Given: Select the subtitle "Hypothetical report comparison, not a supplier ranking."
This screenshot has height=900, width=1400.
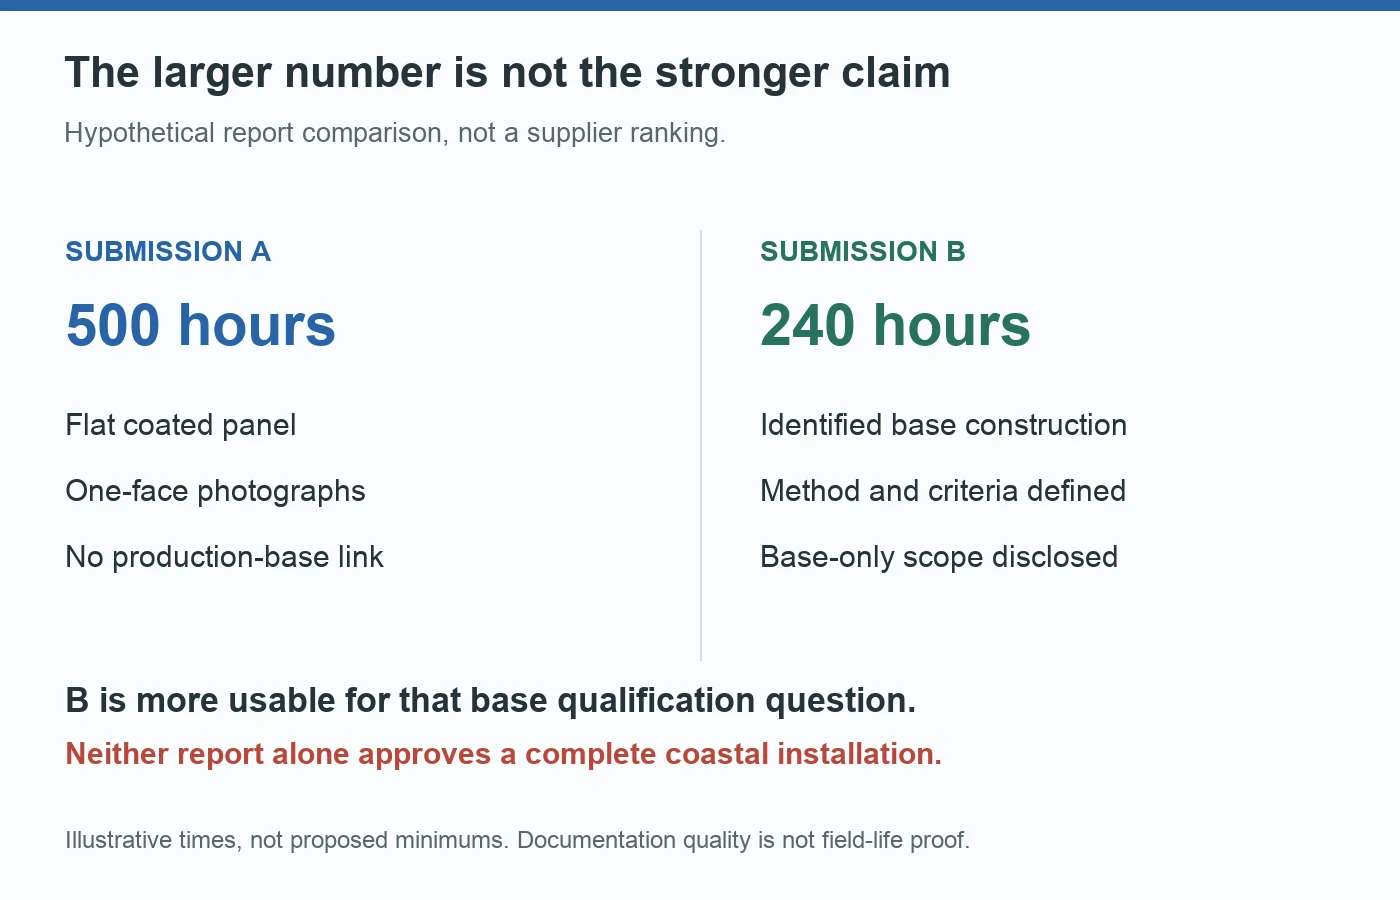Looking at the screenshot, I should pyautogui.click(x=395, y=133).
